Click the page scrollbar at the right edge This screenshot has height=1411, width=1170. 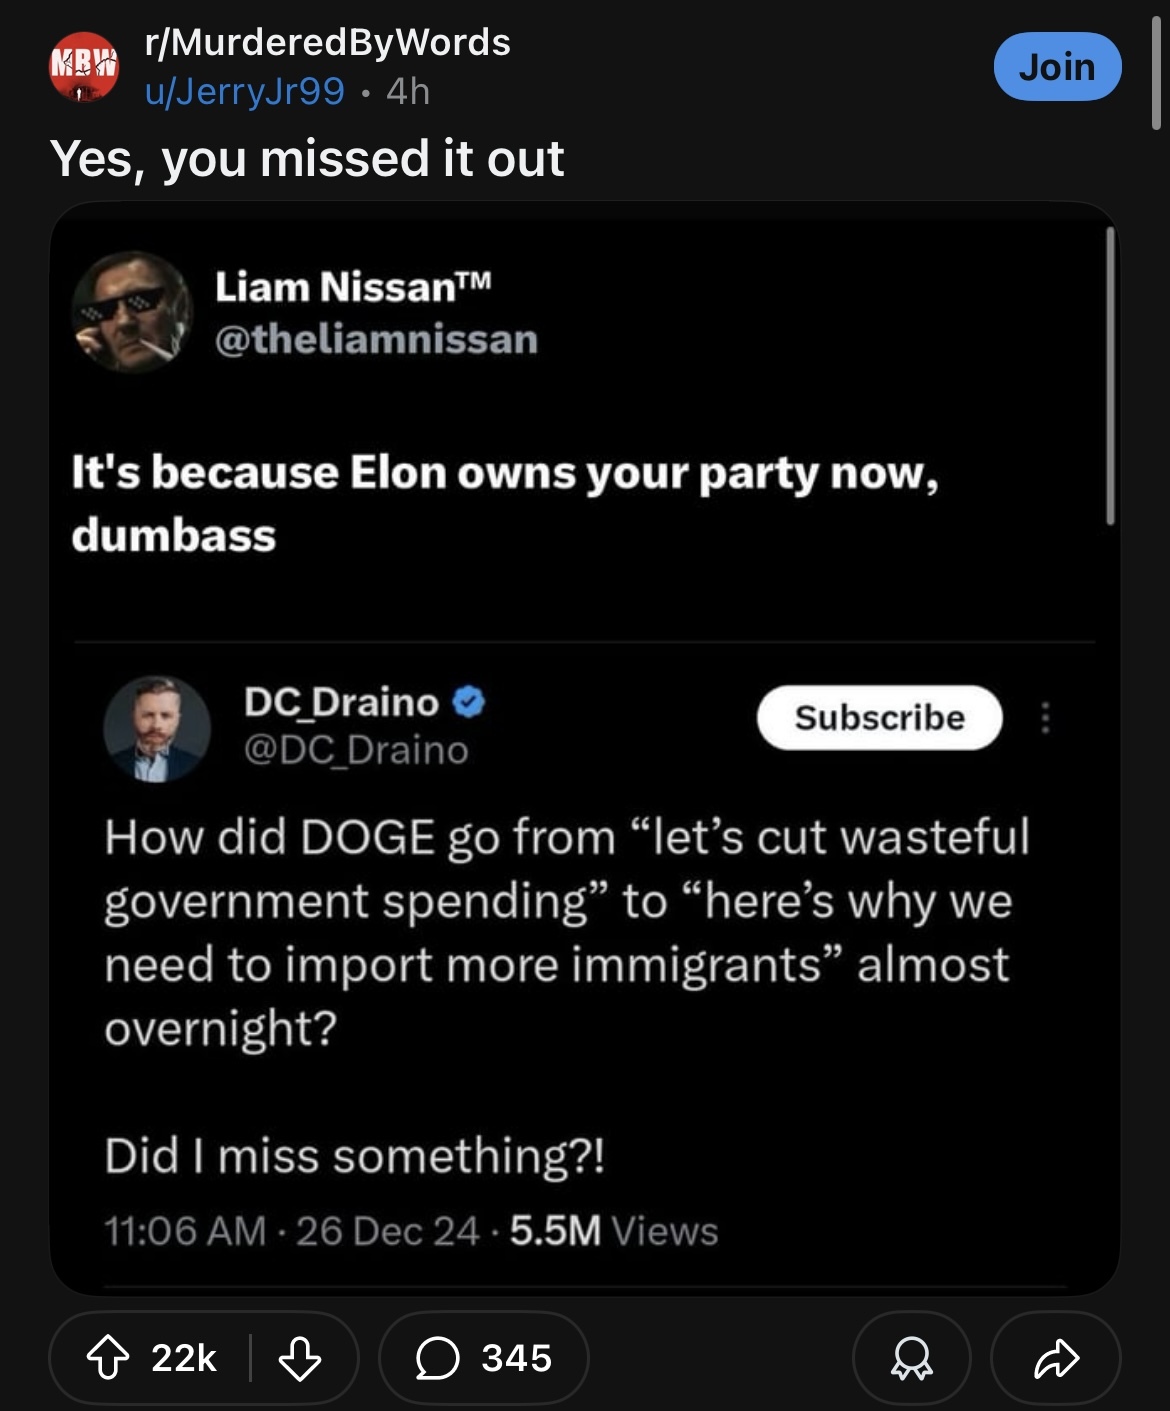1156,75
